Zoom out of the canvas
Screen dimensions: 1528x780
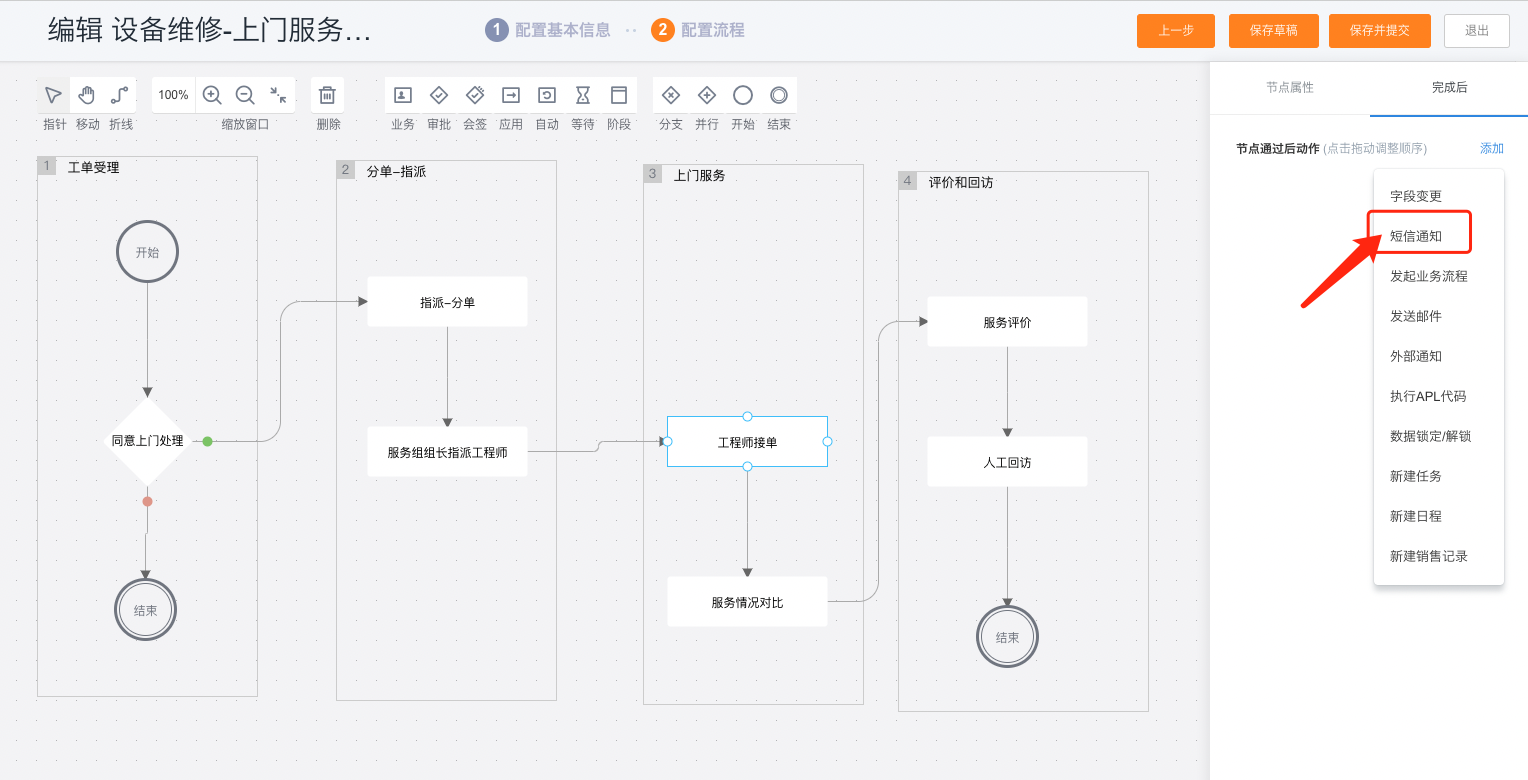coord(245,95)
